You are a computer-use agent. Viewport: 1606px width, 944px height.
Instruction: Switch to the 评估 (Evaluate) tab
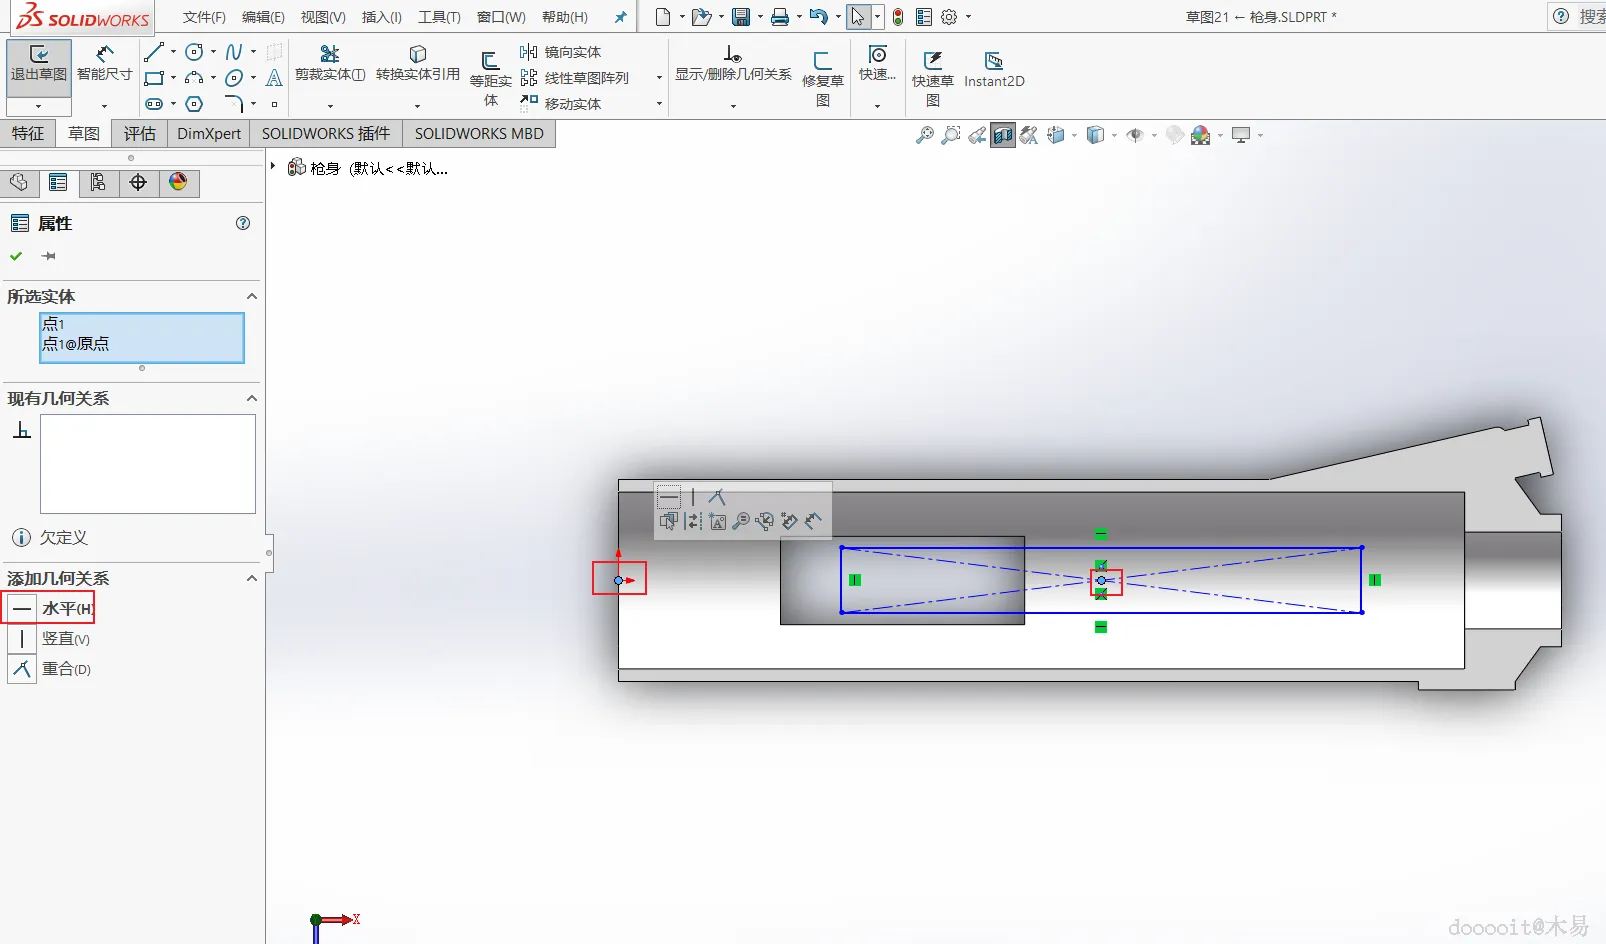tap(140, 133)
